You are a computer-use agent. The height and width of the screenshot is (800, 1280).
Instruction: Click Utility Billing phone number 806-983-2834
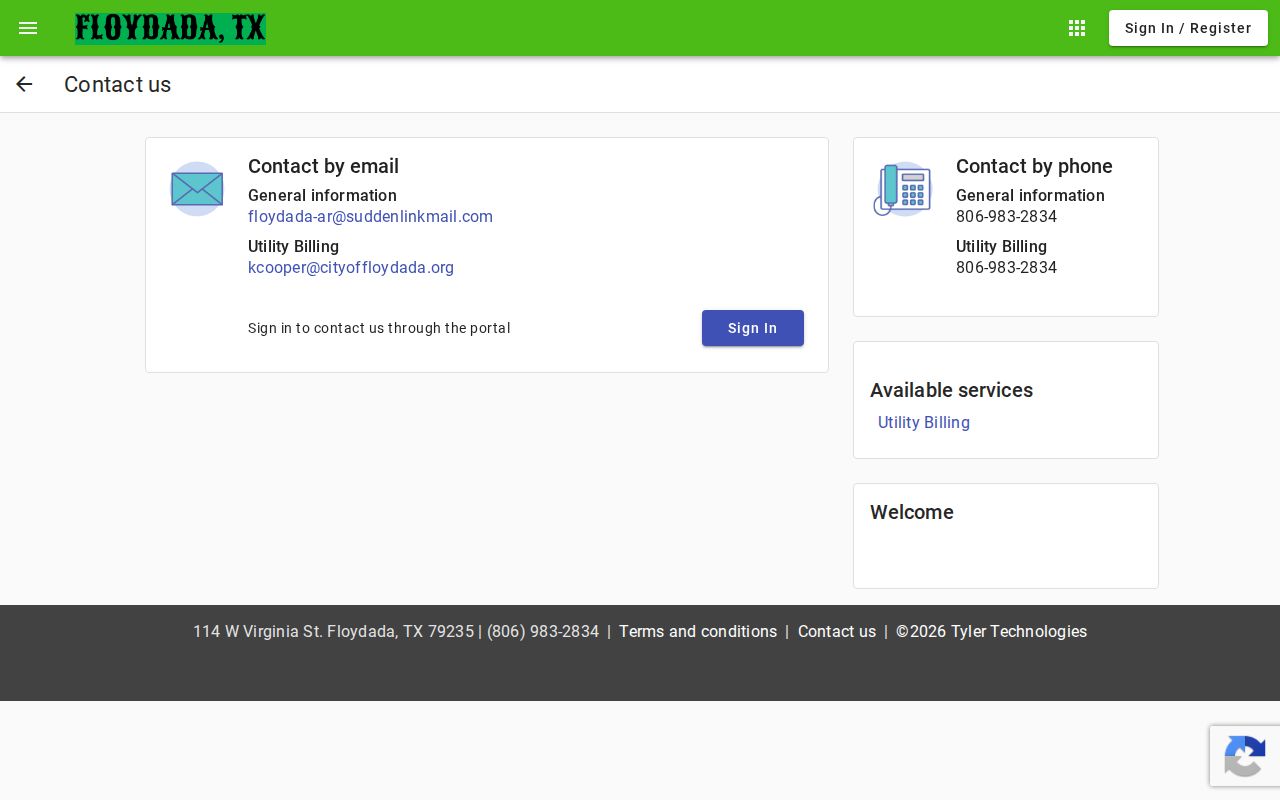click(x=1006, y=268)
